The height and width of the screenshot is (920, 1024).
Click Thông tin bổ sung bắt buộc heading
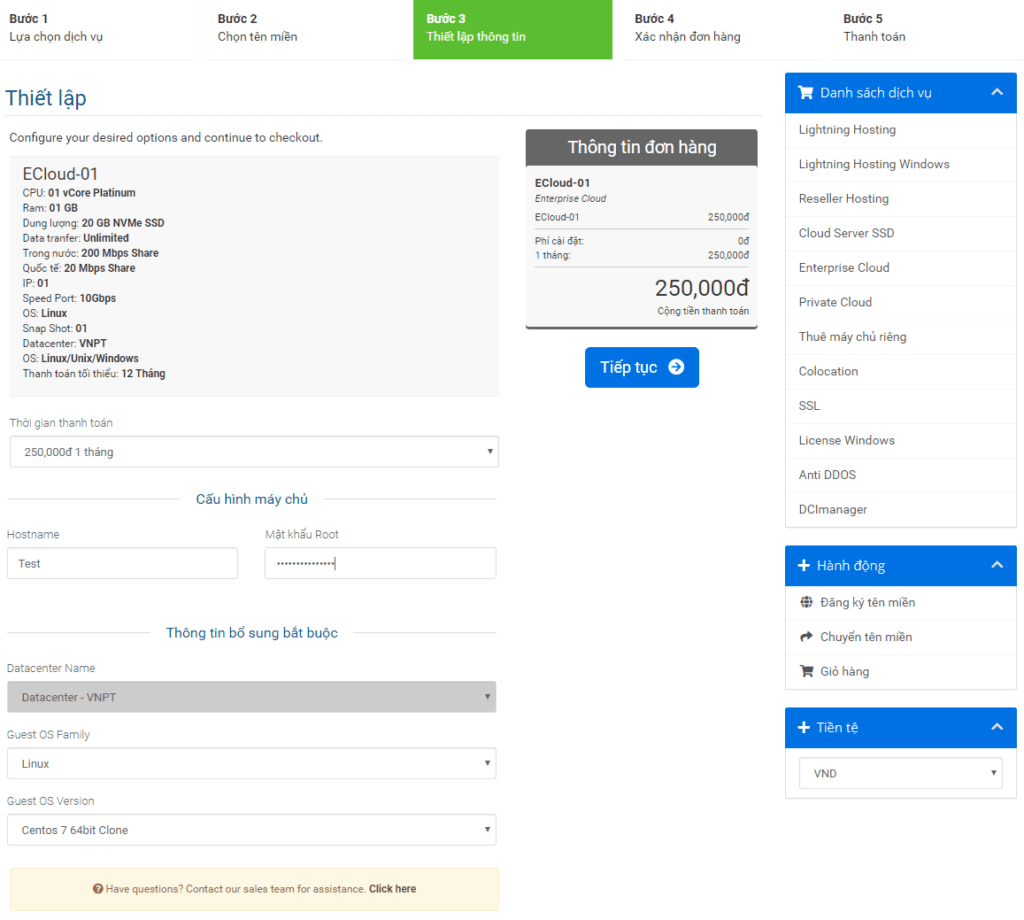(251, 633)
